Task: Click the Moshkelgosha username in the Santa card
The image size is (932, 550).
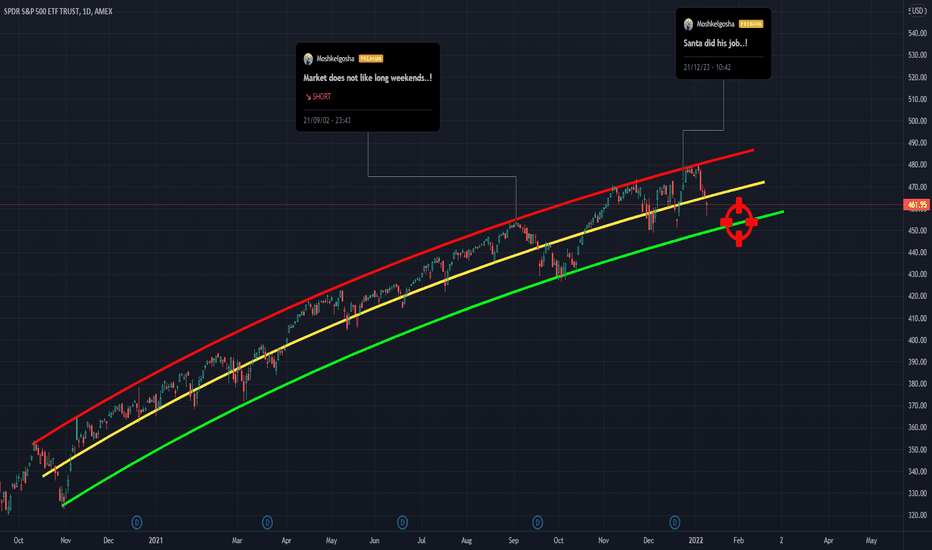Action: (x=716, y=24)
